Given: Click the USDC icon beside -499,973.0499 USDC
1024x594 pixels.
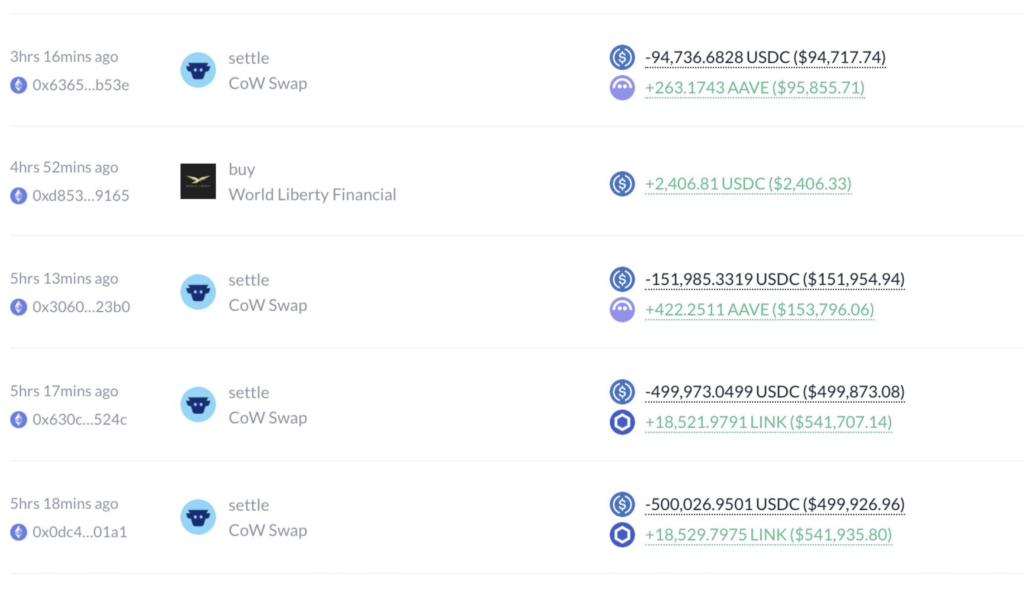Looking at the screenshot, I should pyautogui.click(x=622, y=391).
